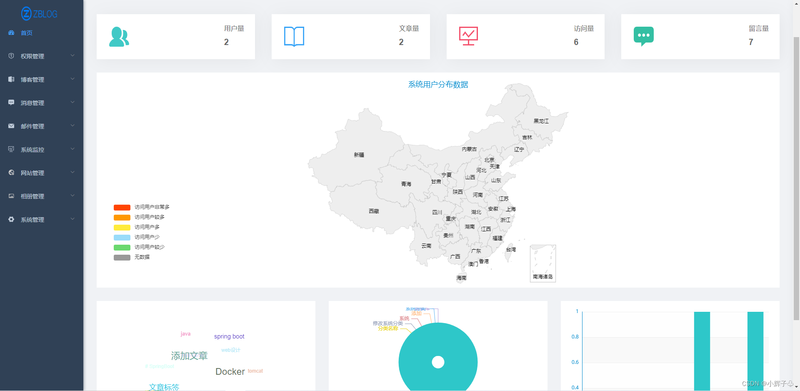Screen dimensions: 800x391
Task: Click the Docker tag in word cloud
Action: click(230, 372)
